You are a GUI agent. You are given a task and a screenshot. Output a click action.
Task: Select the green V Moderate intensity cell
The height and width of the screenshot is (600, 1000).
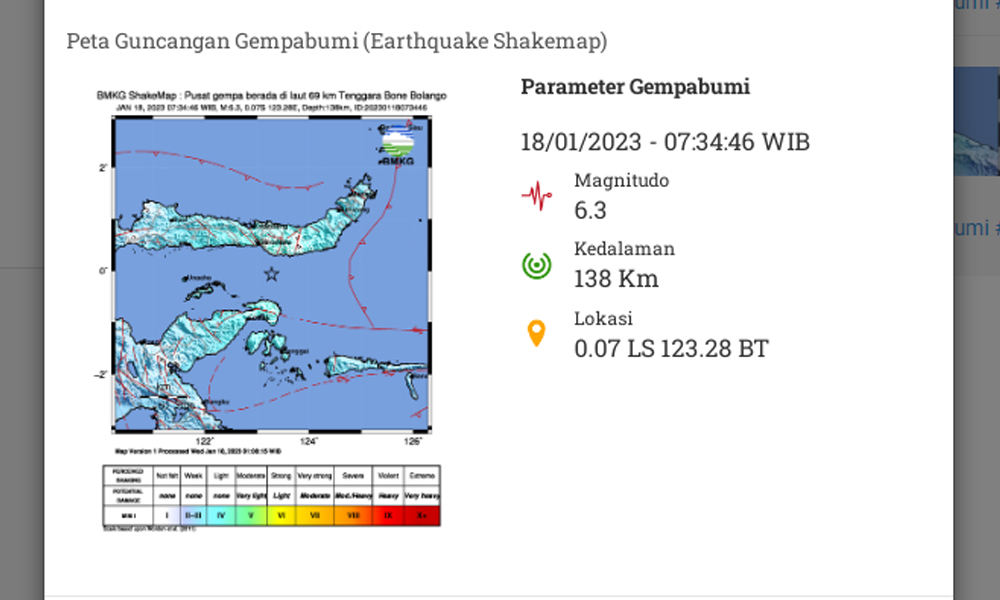pyautogui.click(x=249, y=514)
